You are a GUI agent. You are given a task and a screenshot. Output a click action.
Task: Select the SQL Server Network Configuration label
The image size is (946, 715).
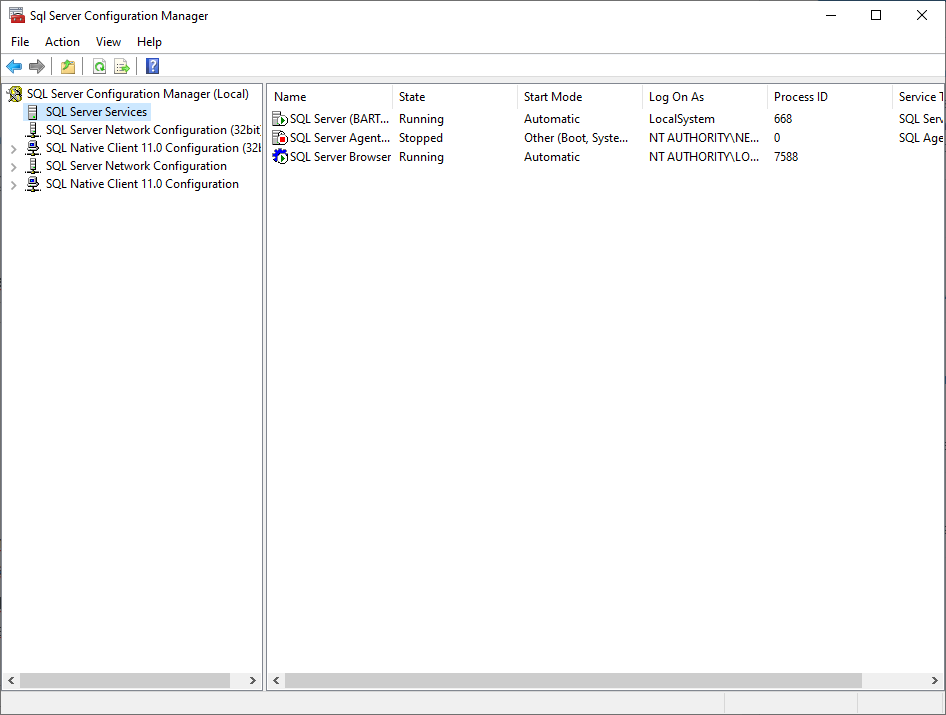pos(136,166)
